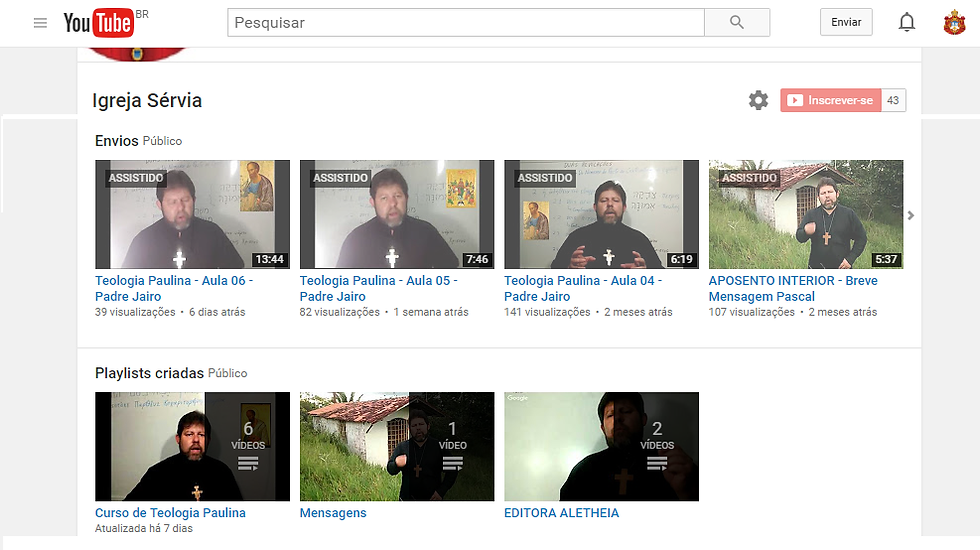The width and height of the screenshot is (980, 550).
Task: Open the Envios section heading
Action: (x=117, y=141)
